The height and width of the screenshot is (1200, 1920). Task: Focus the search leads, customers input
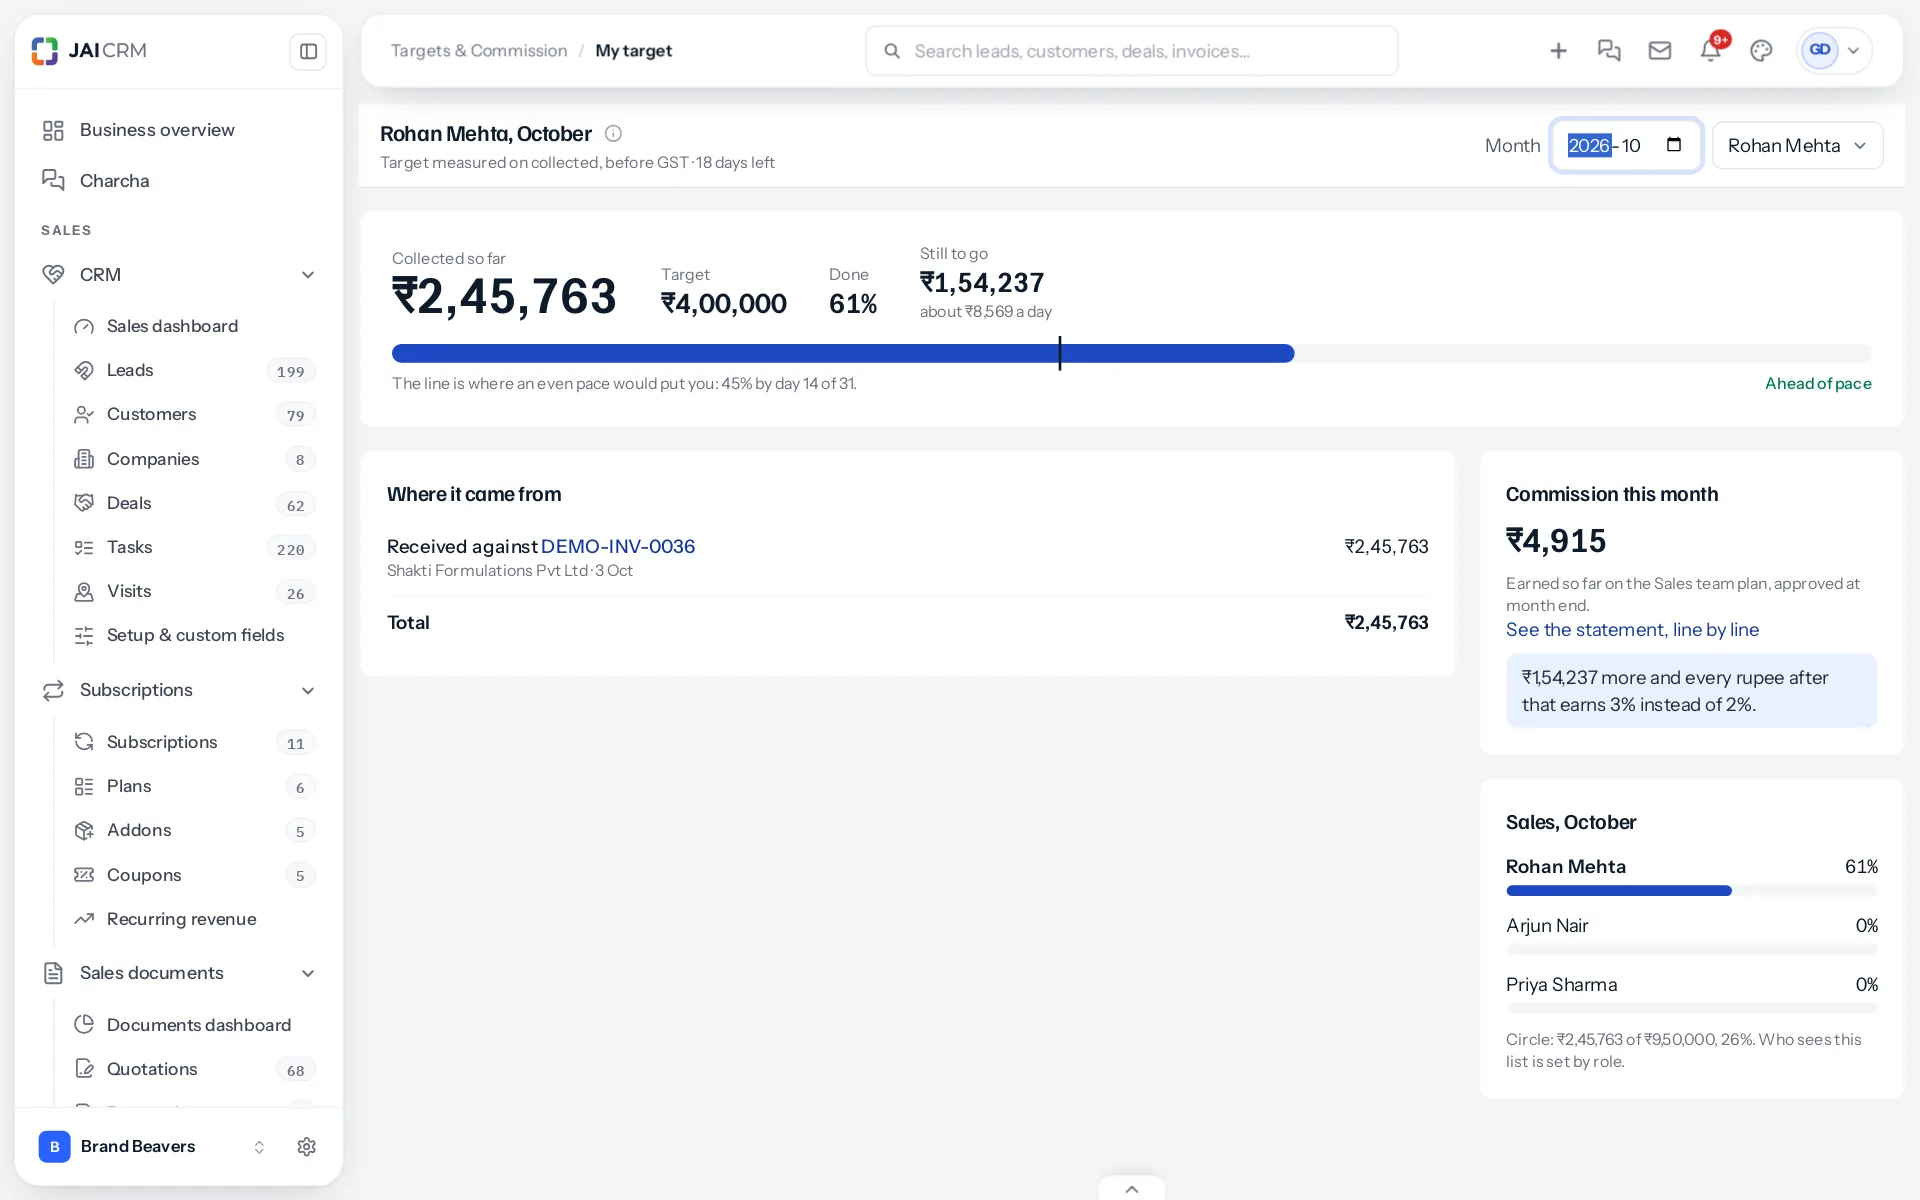[1131, 51]
